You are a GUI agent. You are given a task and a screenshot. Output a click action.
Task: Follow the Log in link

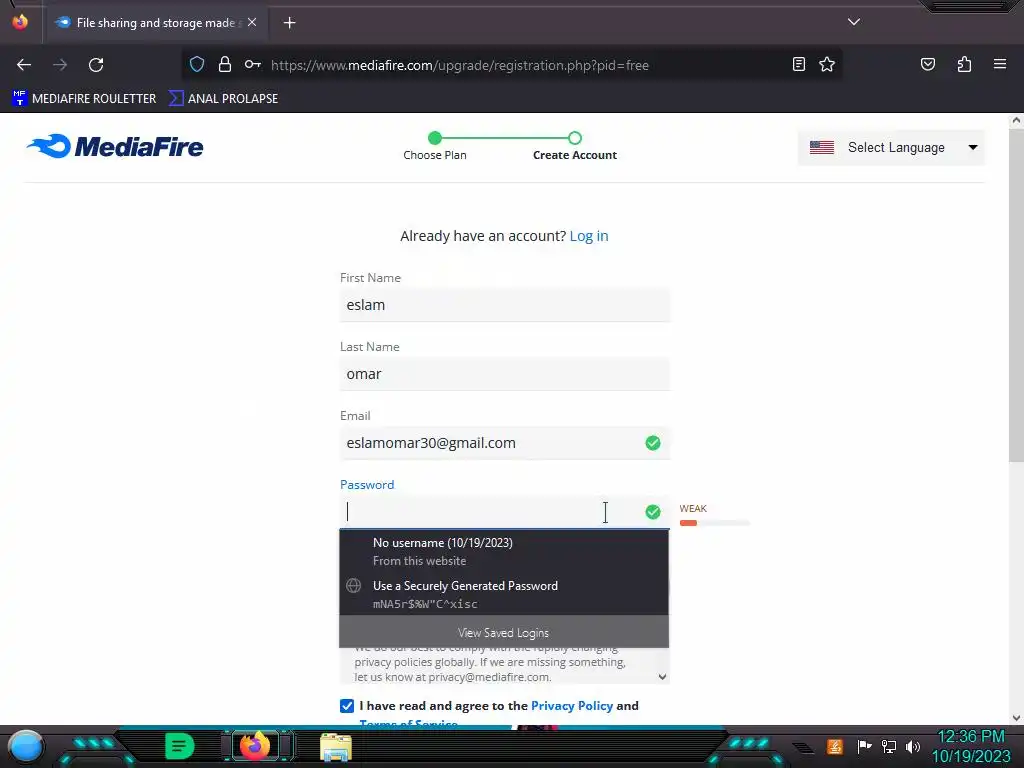tap(589, 236)
